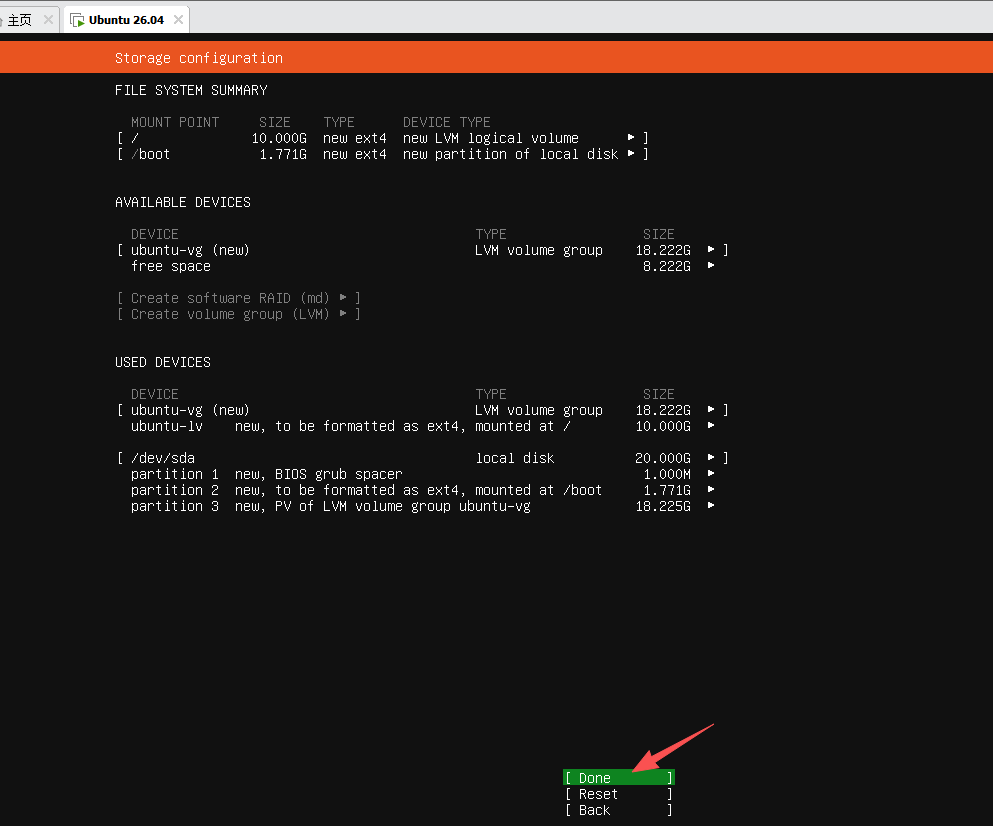Click the 20.000G size value
Screen dimensions: 993x826
click(x=662, y=458)
